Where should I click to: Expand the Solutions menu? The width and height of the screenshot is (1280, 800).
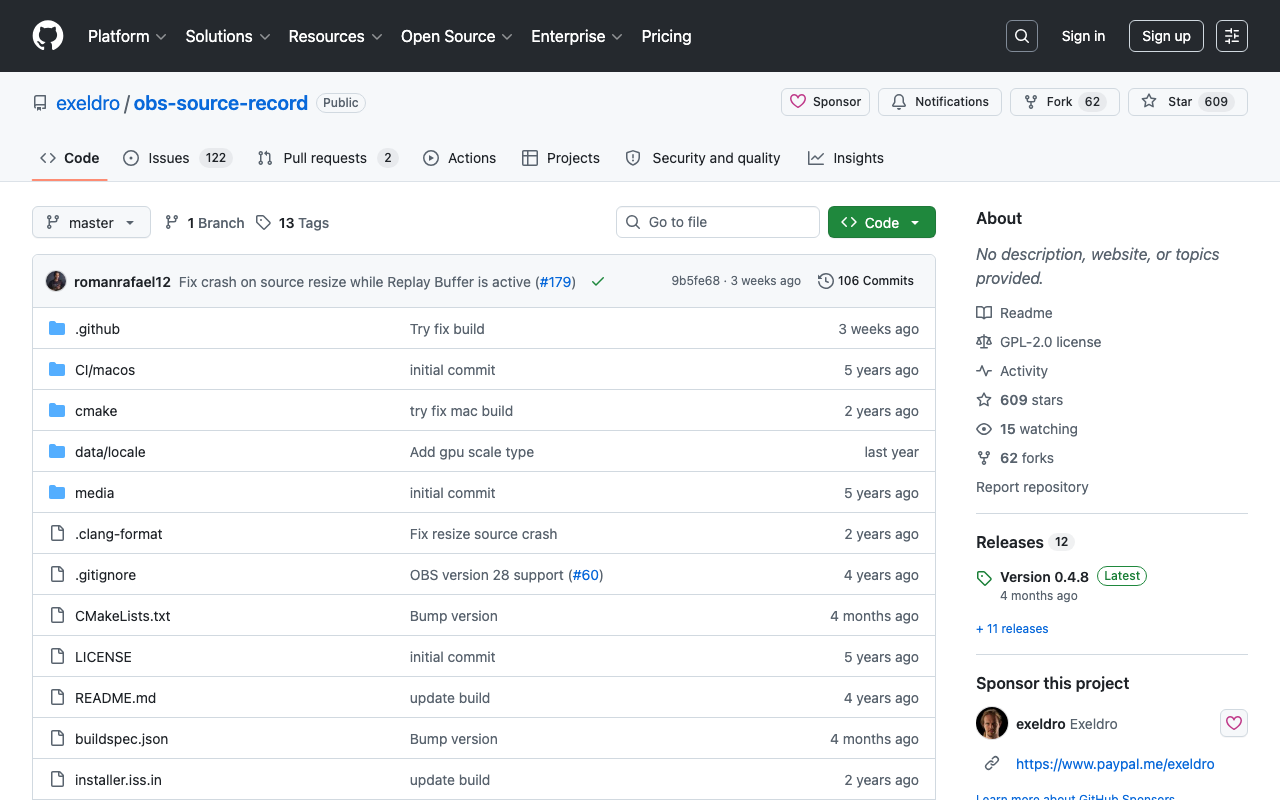tap(228, 36)
